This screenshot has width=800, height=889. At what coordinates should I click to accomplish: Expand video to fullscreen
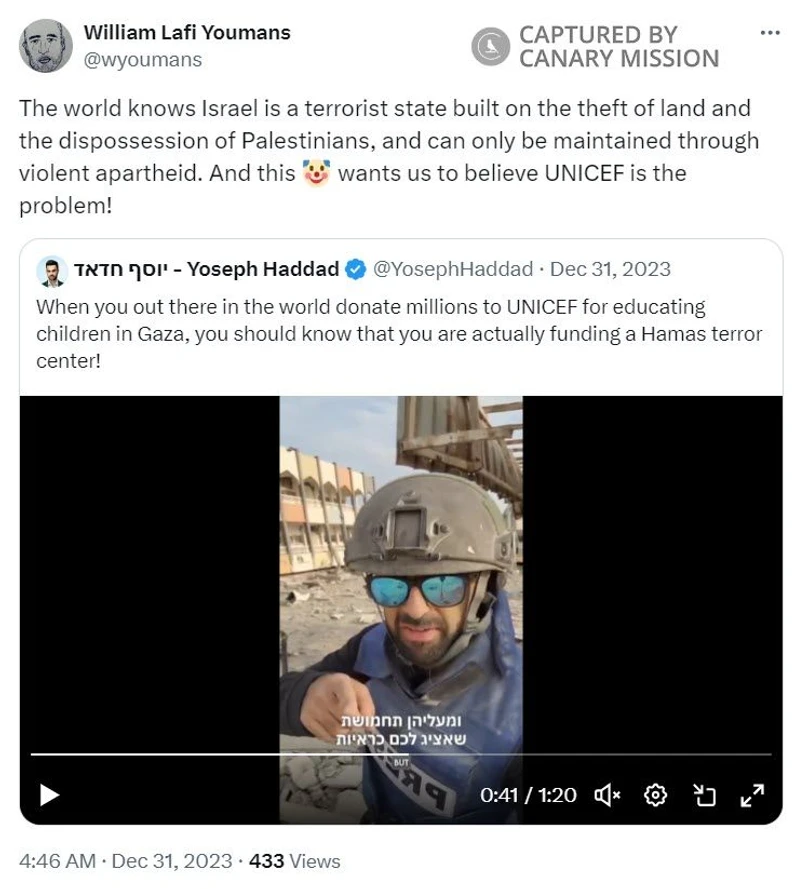753,795
